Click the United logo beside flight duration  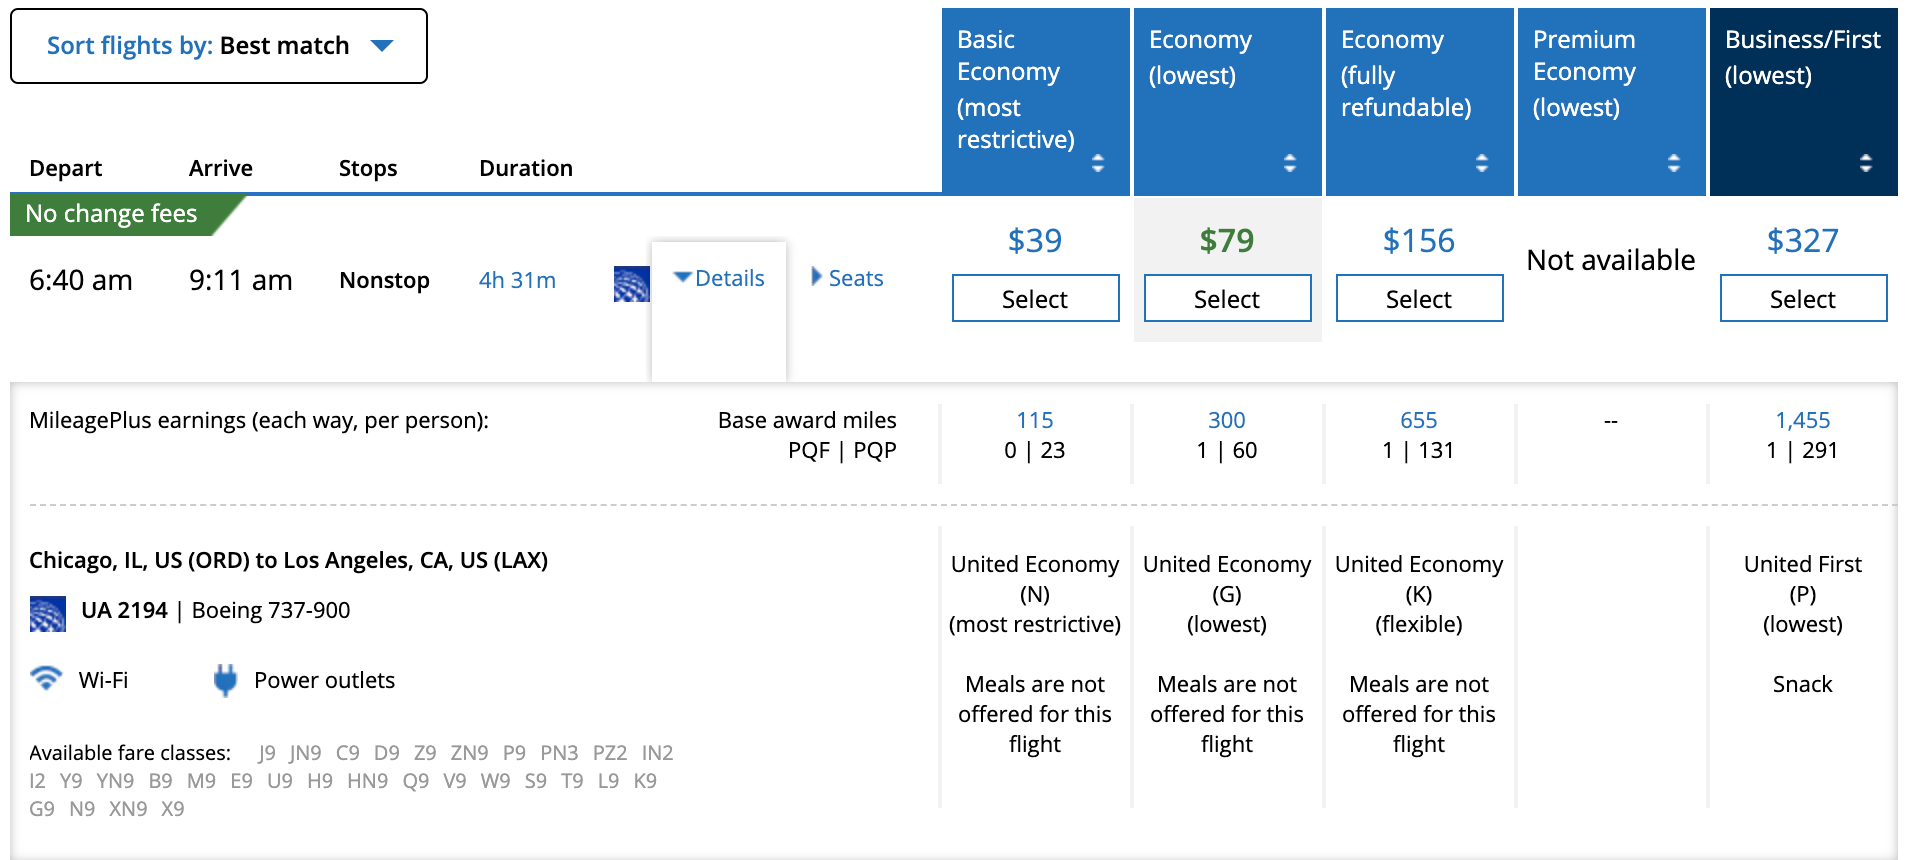tap(631, 284)
